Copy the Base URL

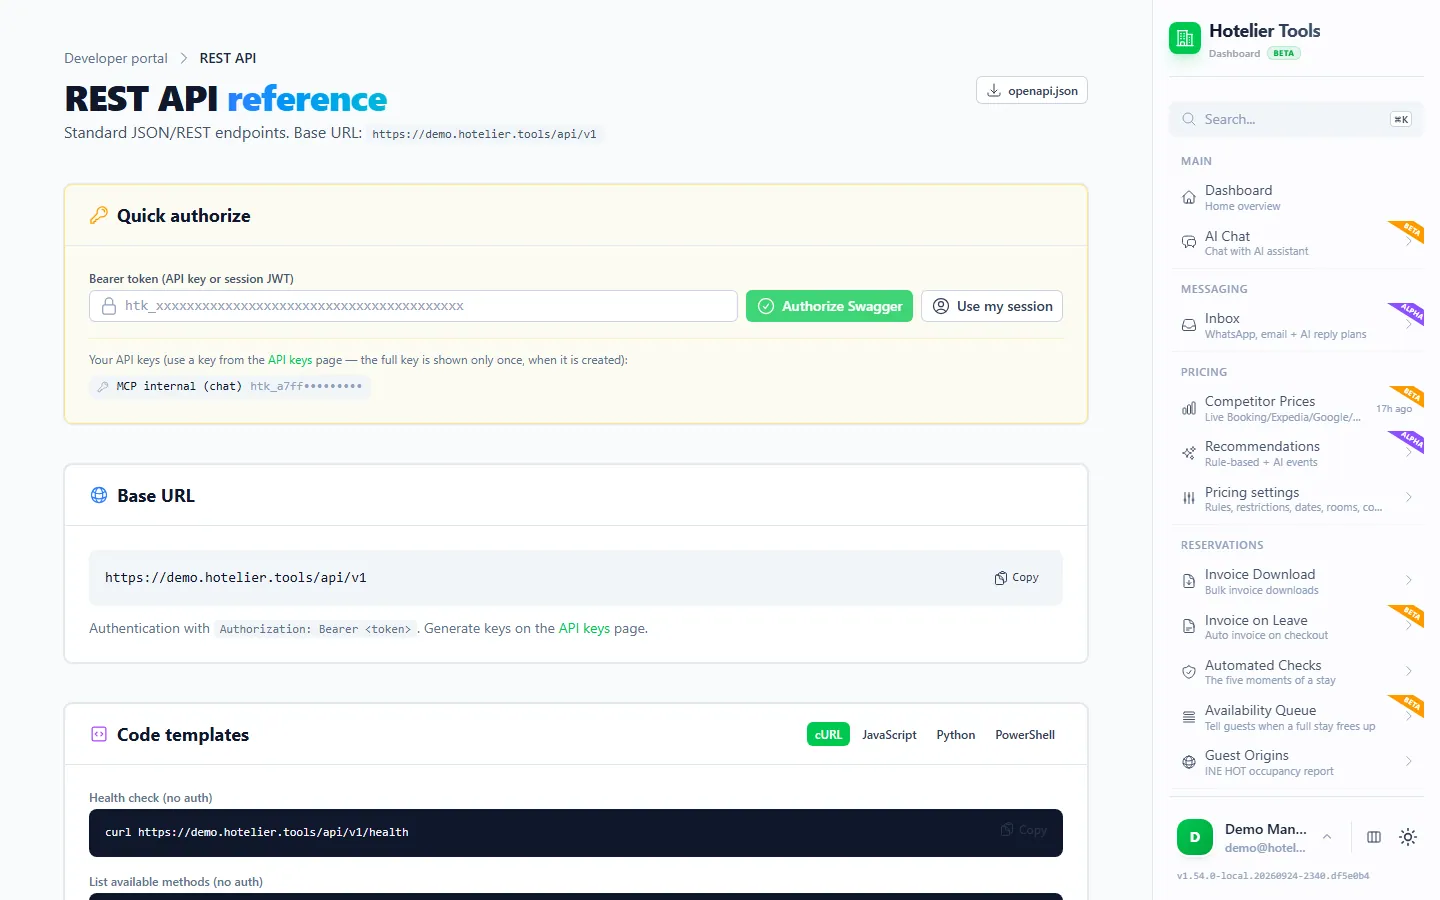[x=1017, y=578]
